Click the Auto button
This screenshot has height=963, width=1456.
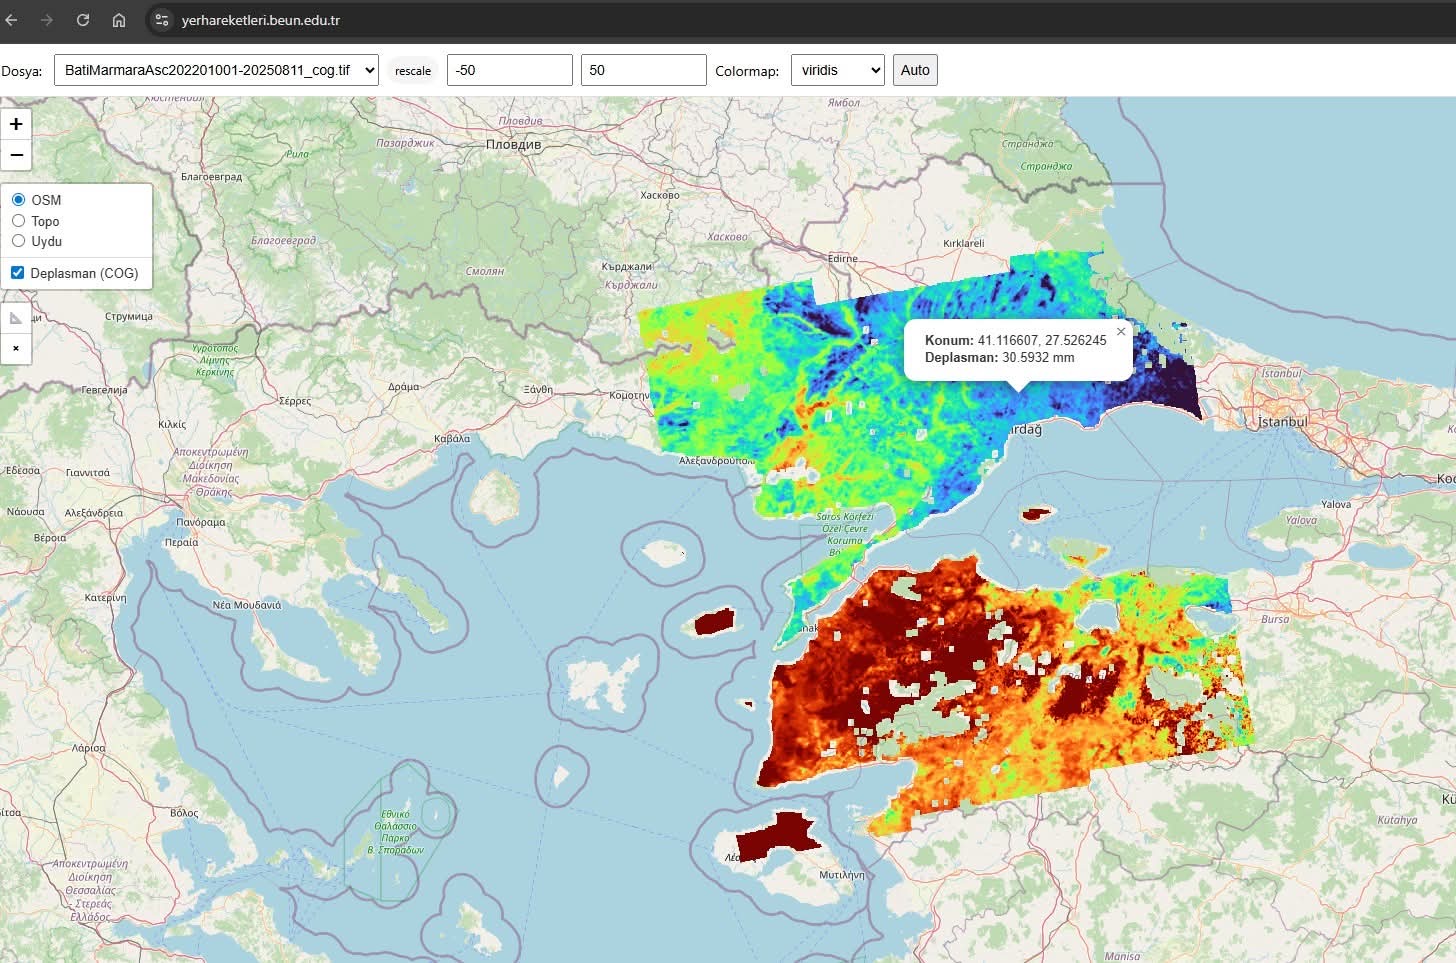tap(914, 70)
